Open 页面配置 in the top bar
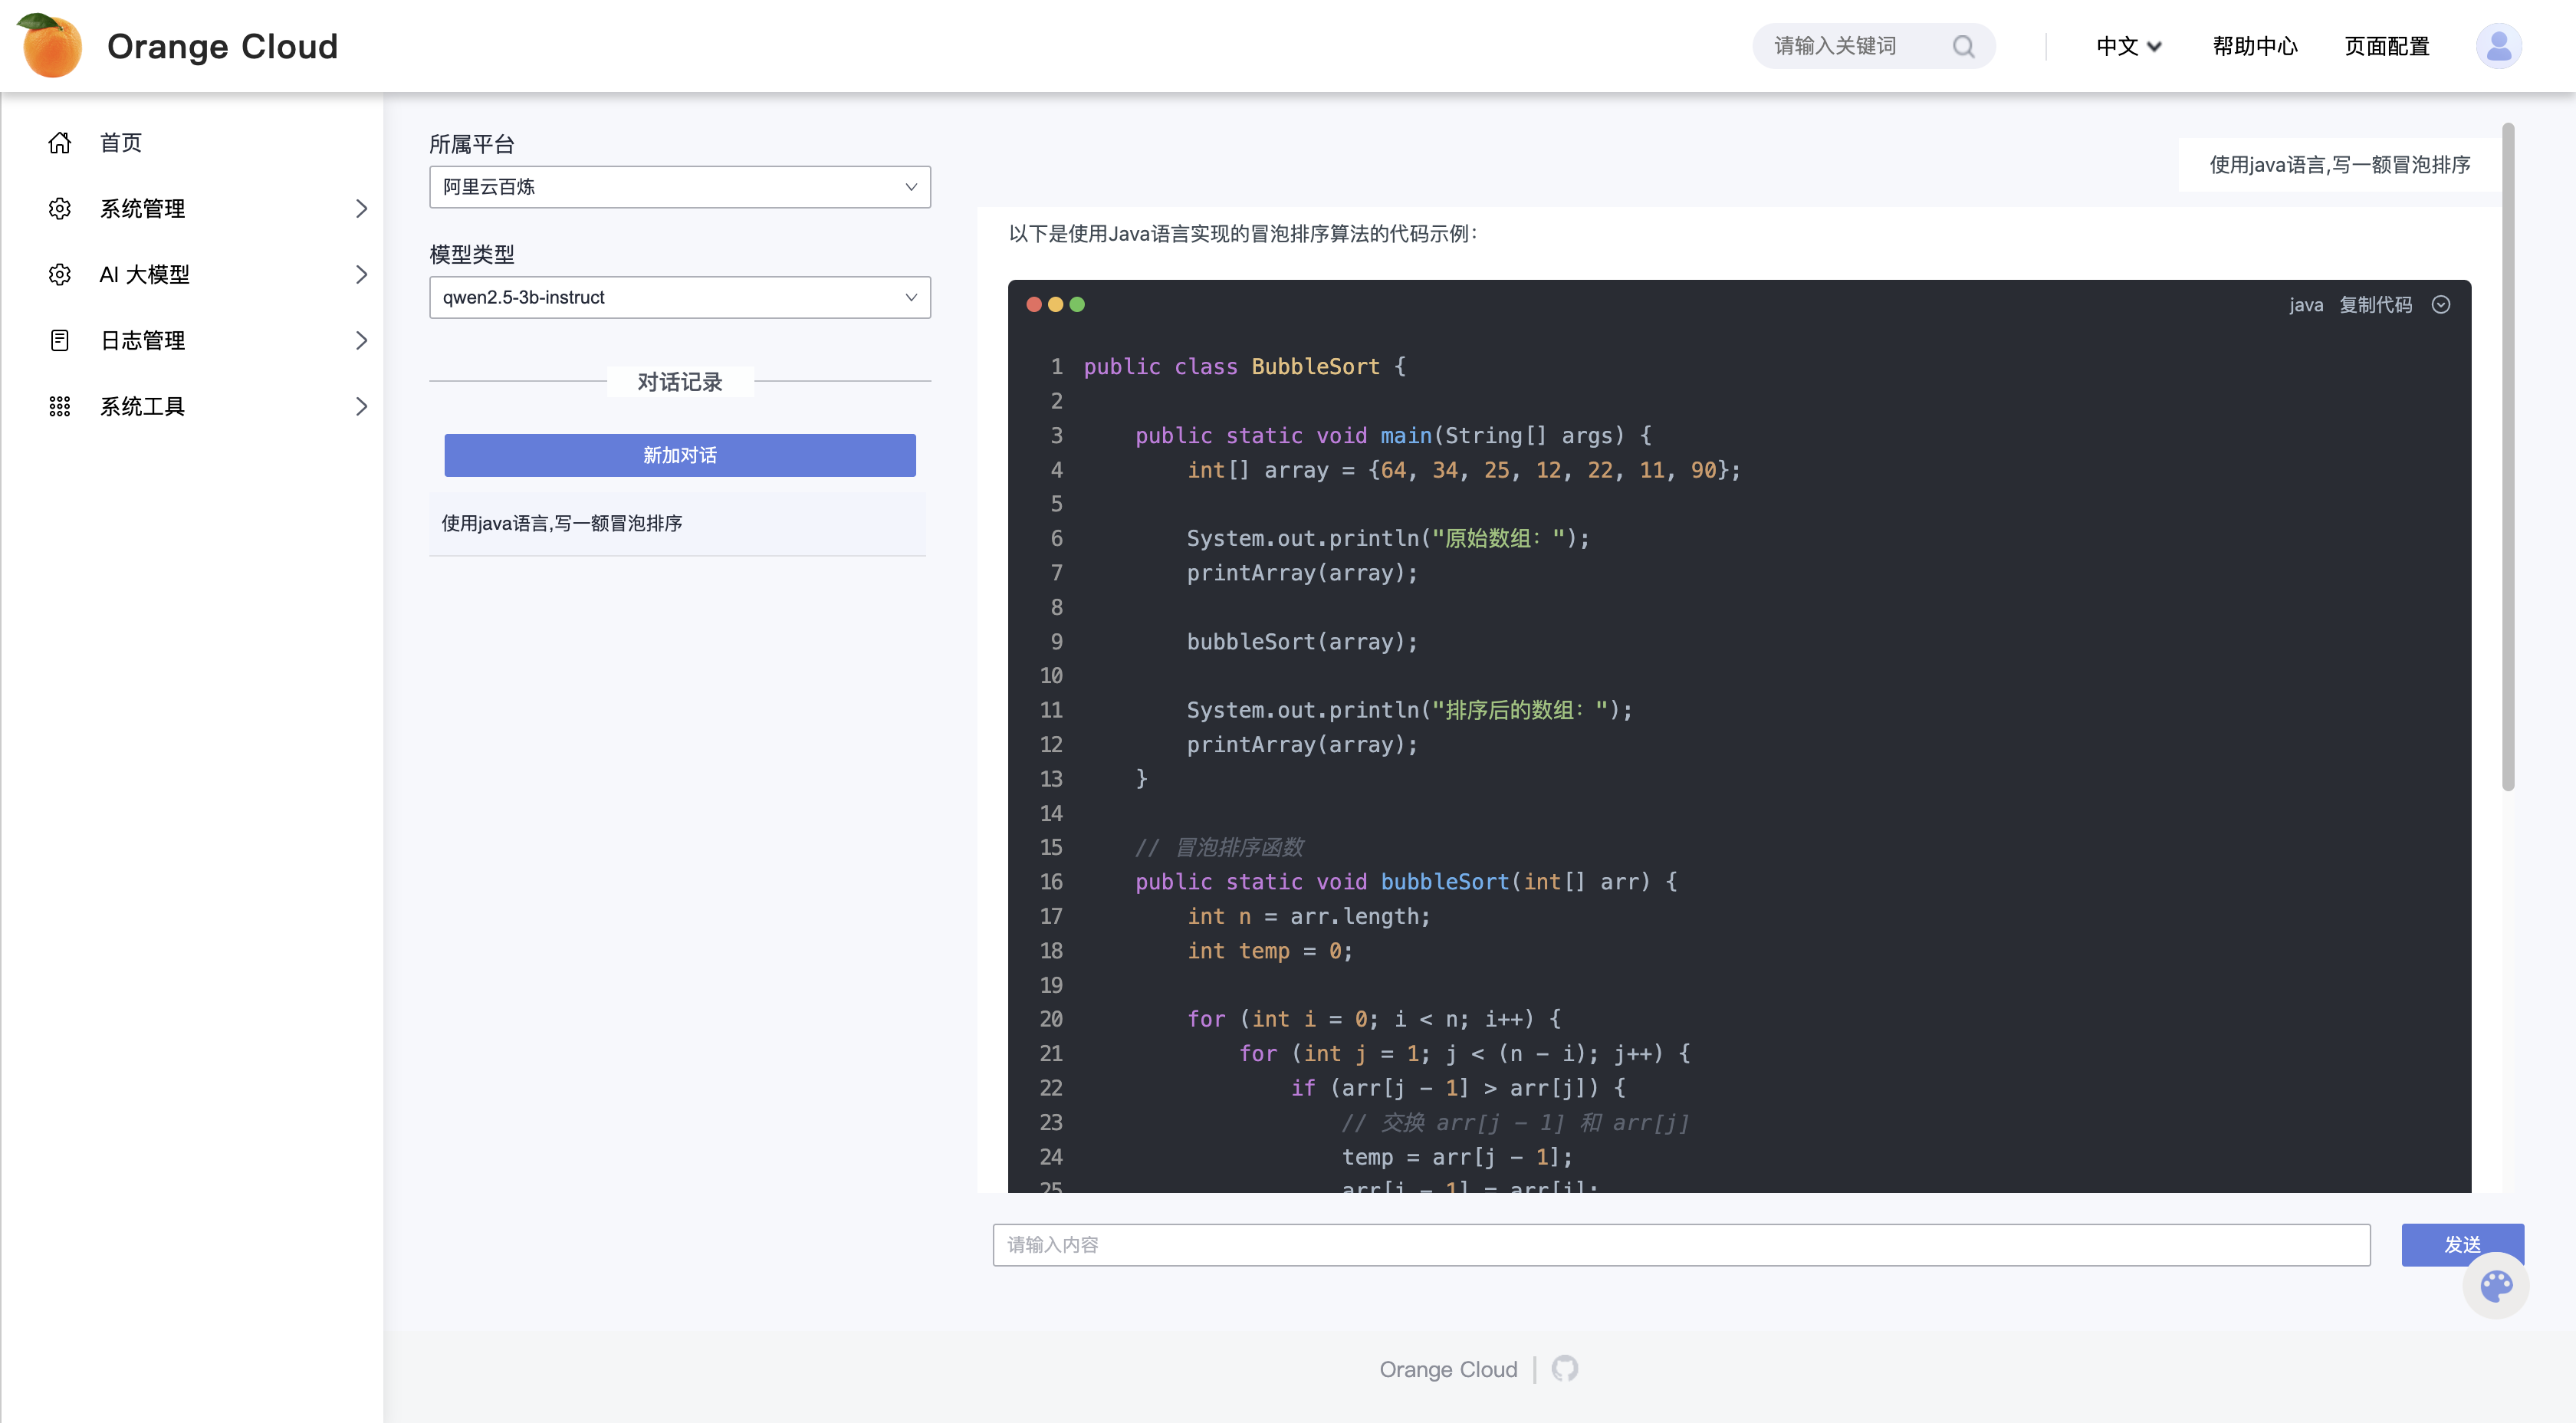 [x=2387, y=46]
